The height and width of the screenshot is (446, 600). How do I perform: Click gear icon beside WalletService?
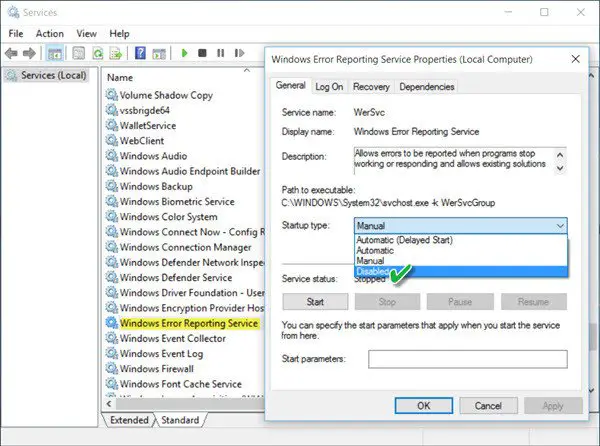coord(111,125)
